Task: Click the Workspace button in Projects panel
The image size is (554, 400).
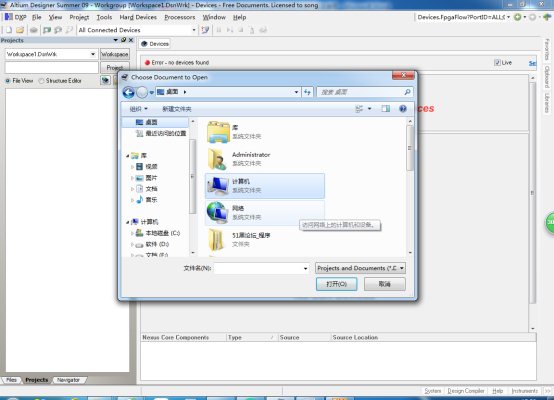Action: pyautogui.click(x=114, y=54)
